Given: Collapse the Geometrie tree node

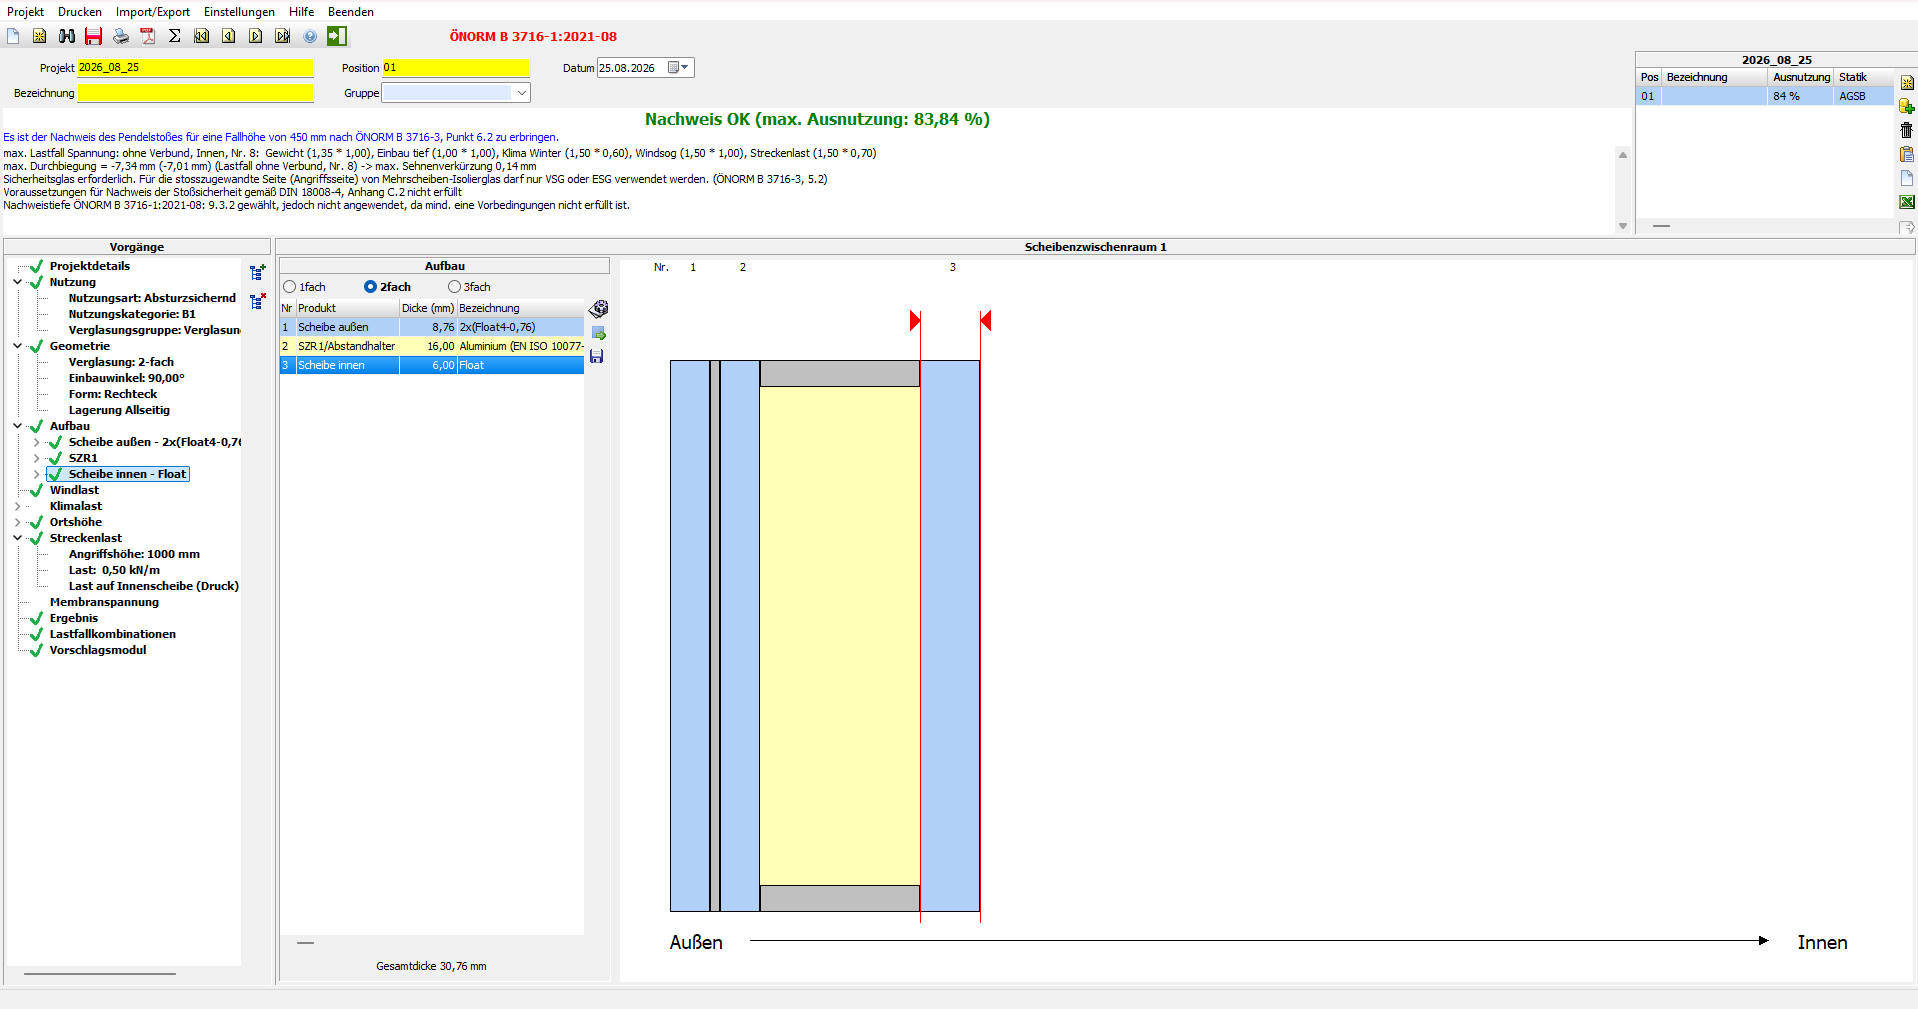Looking at the screenshot, I should pos(18,346).
